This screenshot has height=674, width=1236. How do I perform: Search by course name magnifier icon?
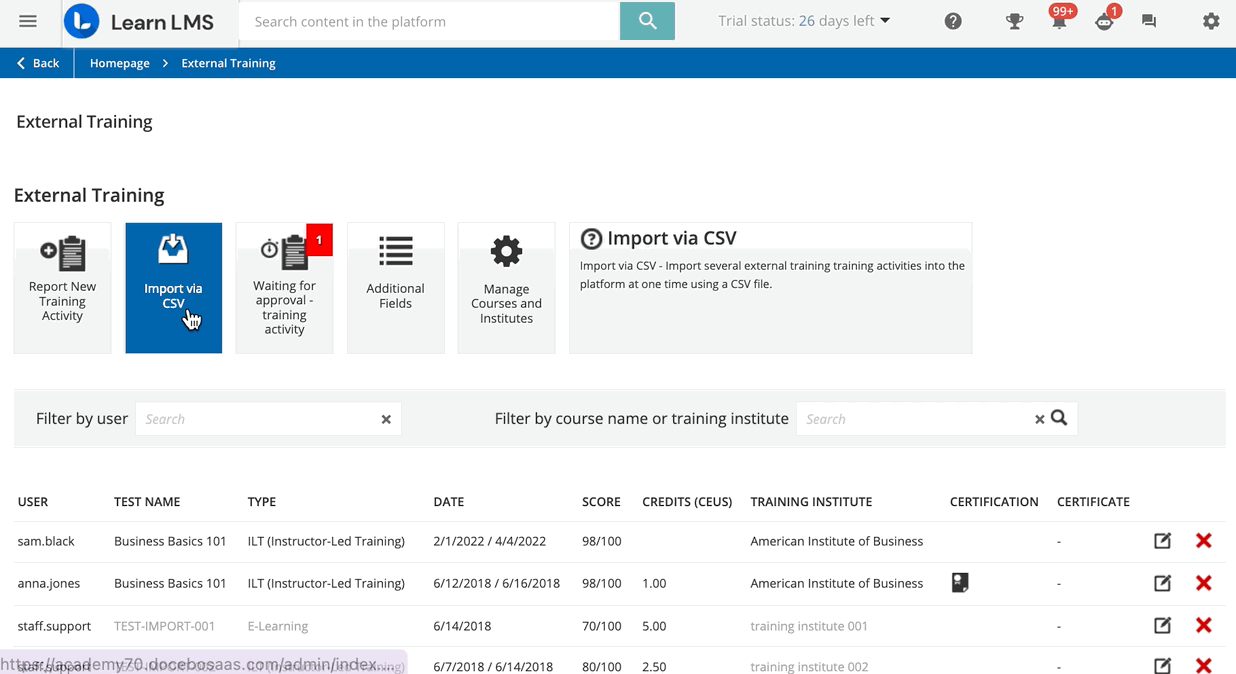[x=1059, y=418]
